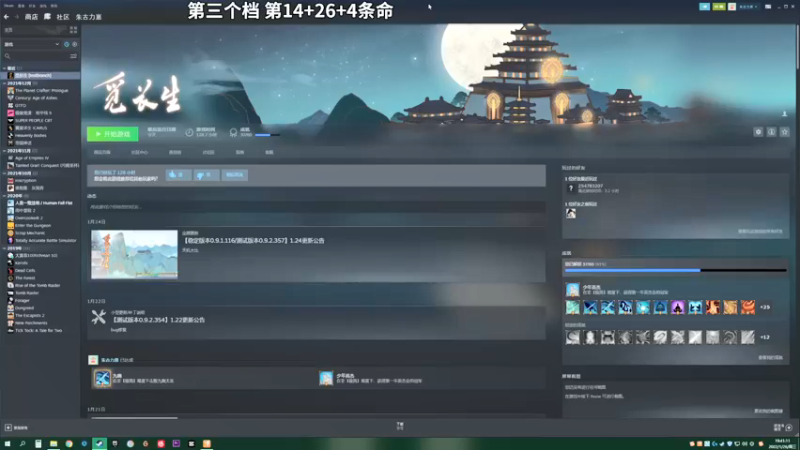This screenshot has height=450, width=800.
Task: Click the small achievement progress bar under banner
Action: (x=267, y=135)
